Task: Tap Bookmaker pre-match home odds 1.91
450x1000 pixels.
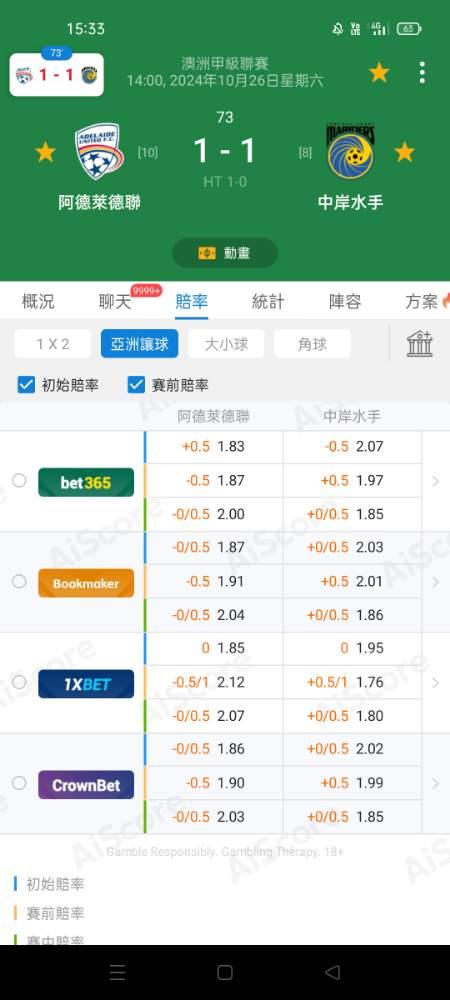Action: click(231, 581)
